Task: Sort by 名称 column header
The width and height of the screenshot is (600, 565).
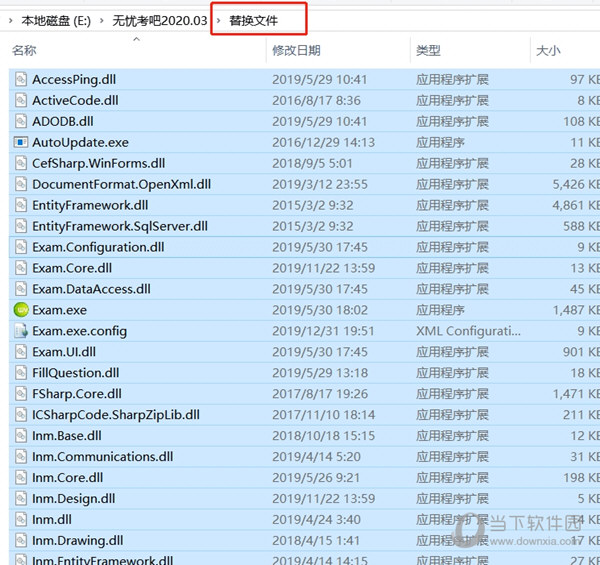Action: (24, 50)
